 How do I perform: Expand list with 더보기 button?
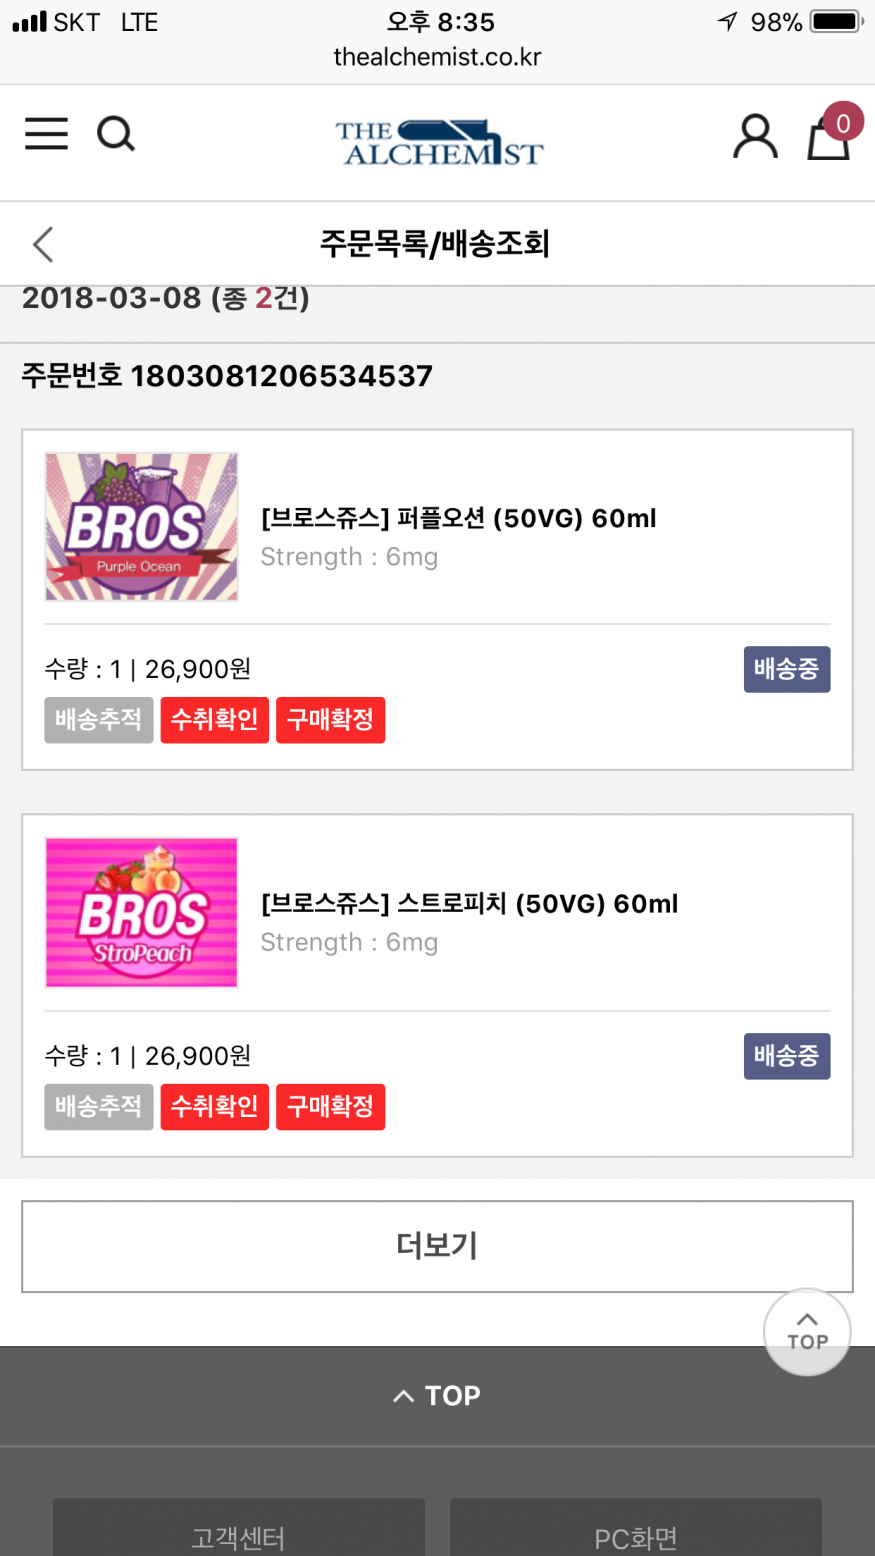click(x=437, y=1246)
